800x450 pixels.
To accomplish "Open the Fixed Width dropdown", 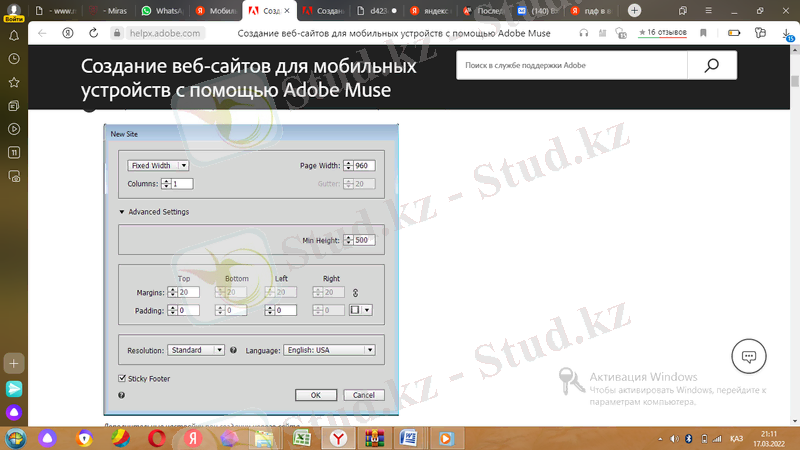I will [159, 165].
